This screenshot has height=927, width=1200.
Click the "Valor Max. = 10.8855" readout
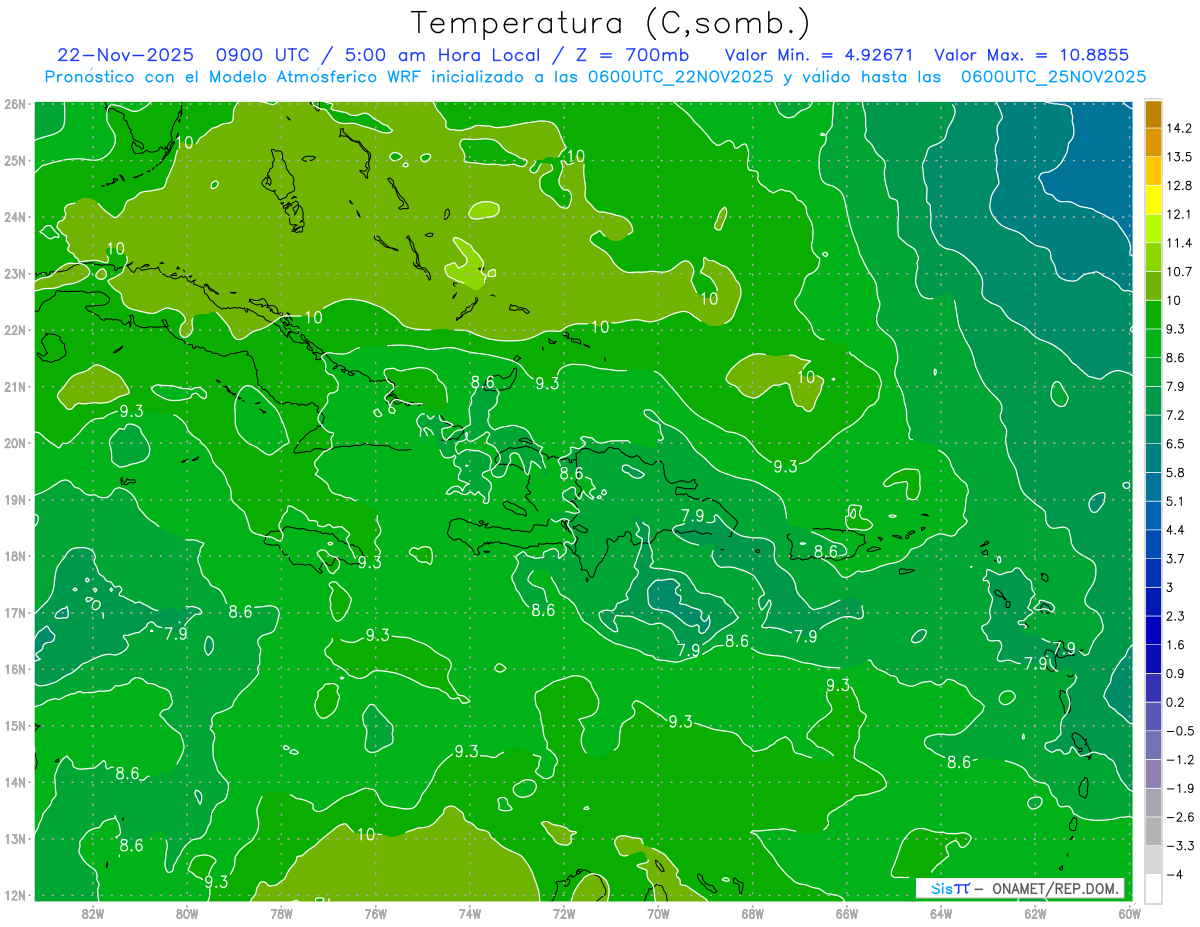(1032, 55)
